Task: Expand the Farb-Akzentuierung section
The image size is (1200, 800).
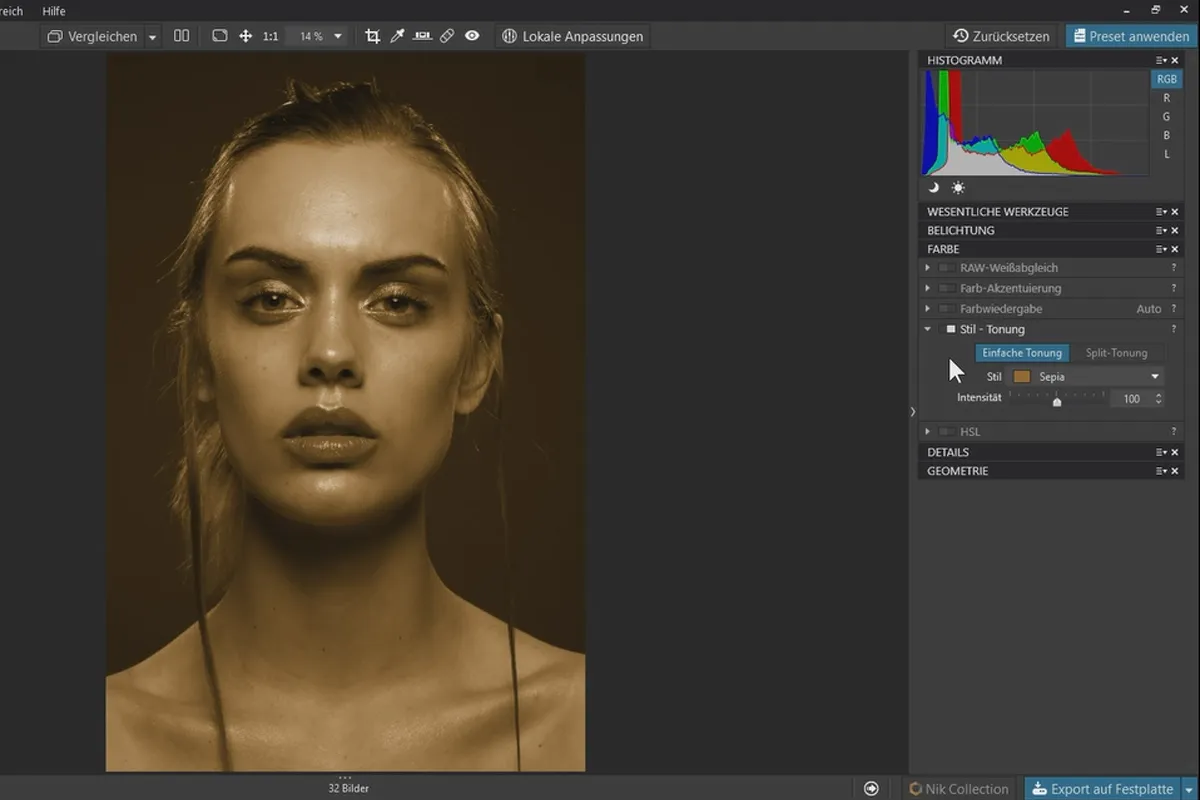Action: (928, 288)
